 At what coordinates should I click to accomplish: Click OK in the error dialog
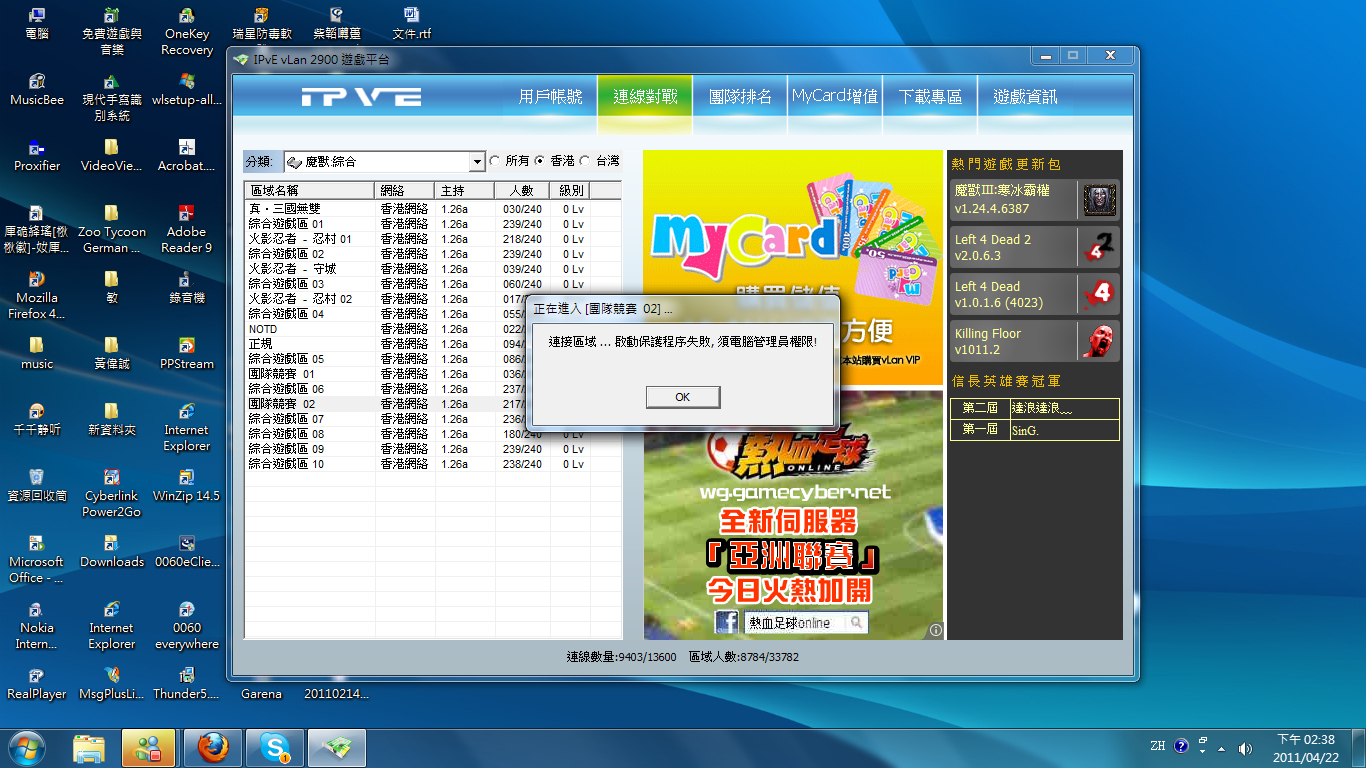682,397
